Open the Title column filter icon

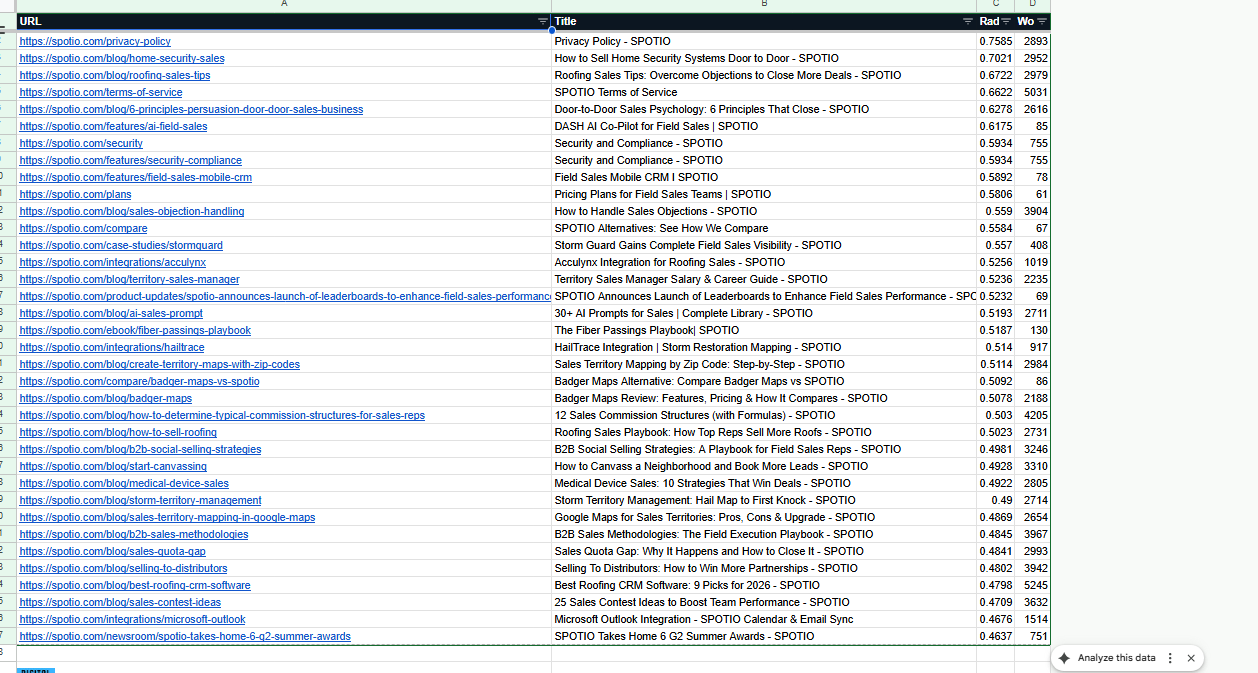coord(968,21)
